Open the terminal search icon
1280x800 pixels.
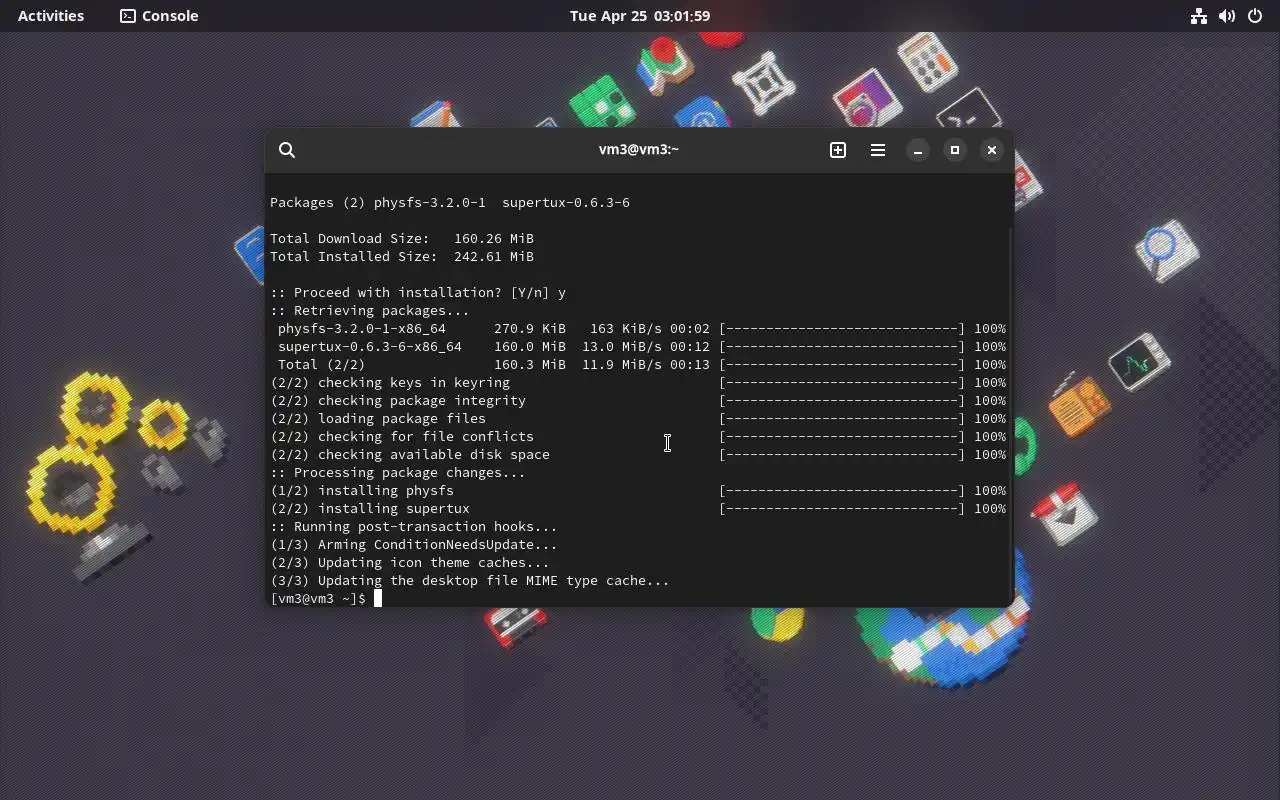pos(287,150)
